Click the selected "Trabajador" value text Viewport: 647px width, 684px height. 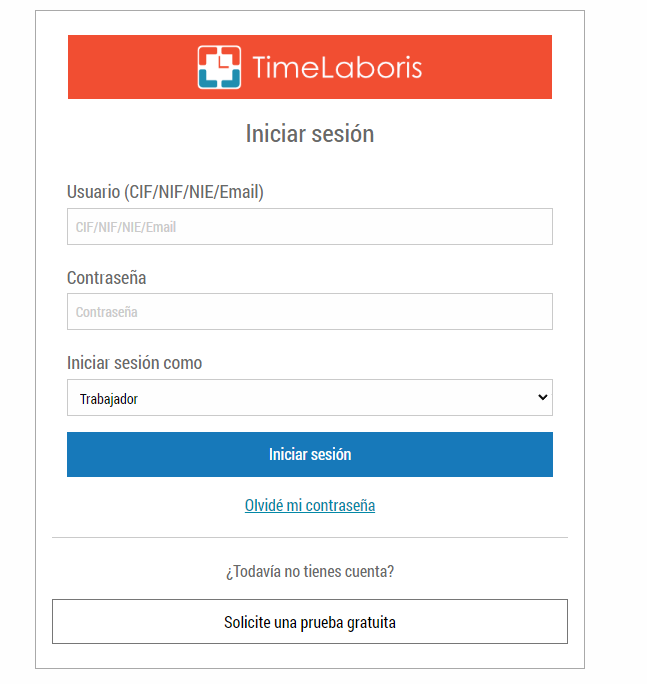109,399
